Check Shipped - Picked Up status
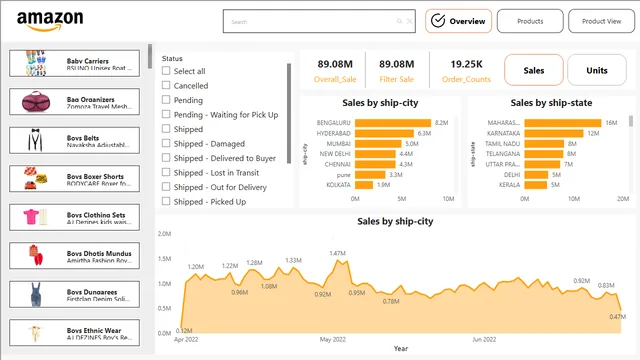This screenshot has width=640, height=360. tap(166, 201)
